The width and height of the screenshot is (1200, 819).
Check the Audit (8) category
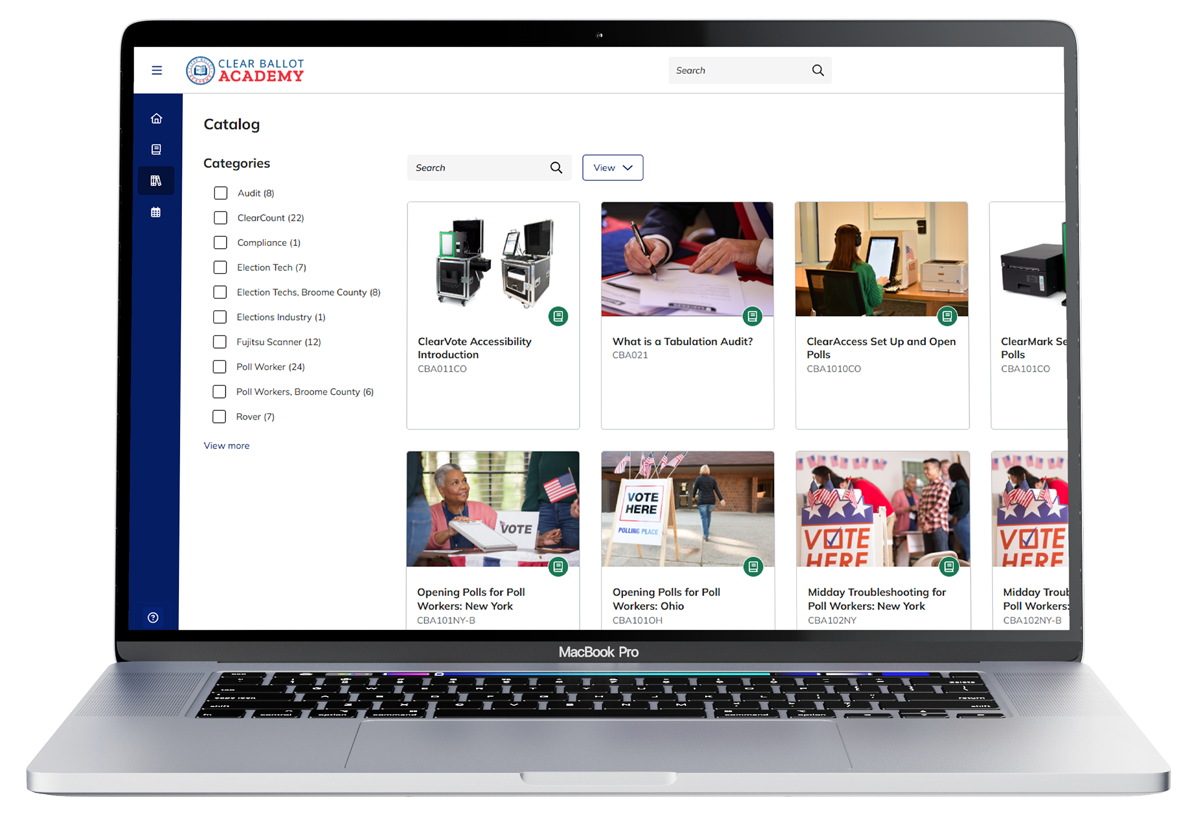click(221, 193)
